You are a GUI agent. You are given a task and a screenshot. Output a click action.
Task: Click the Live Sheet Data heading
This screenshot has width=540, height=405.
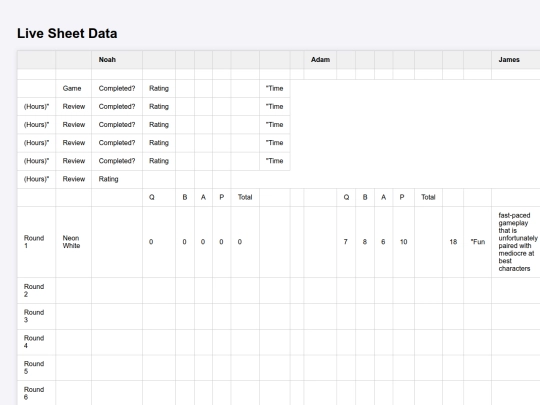67,33
